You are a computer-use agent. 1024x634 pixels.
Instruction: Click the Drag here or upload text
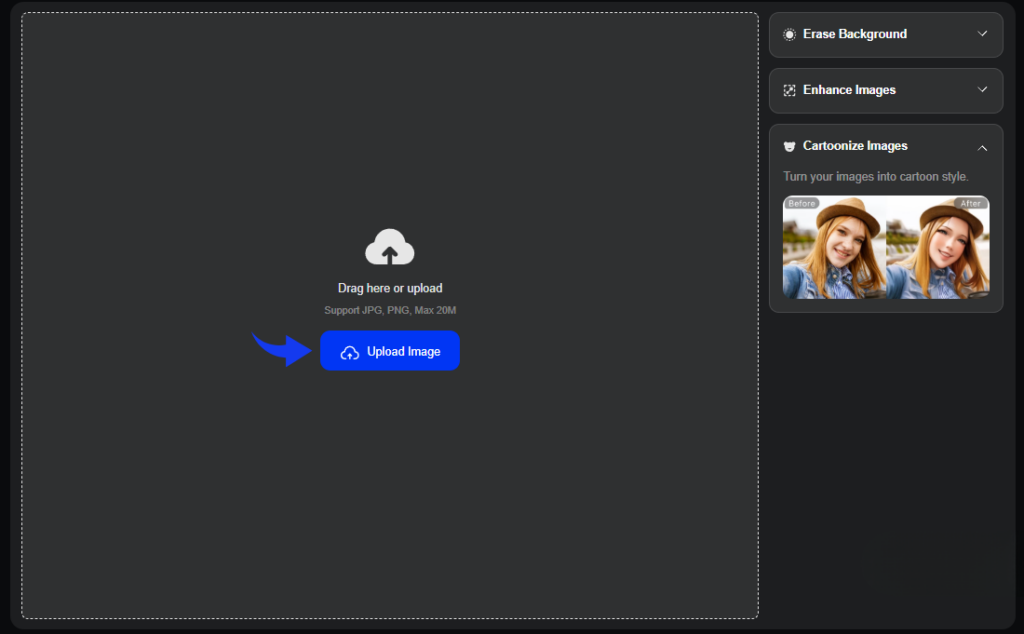[390, 287]
